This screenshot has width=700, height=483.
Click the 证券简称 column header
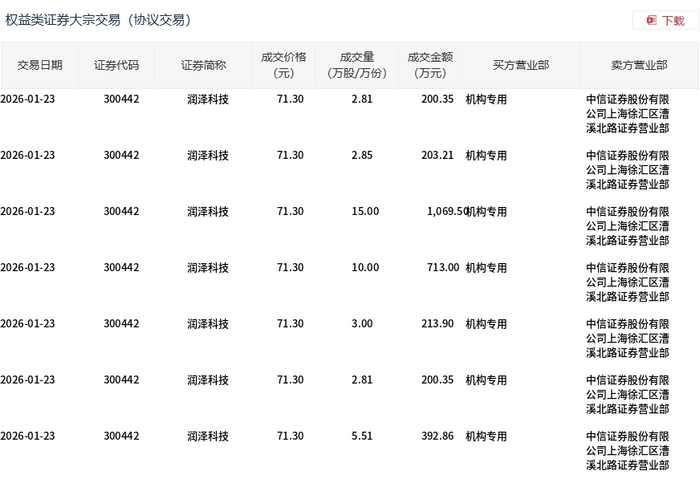[x=204, y=65]
